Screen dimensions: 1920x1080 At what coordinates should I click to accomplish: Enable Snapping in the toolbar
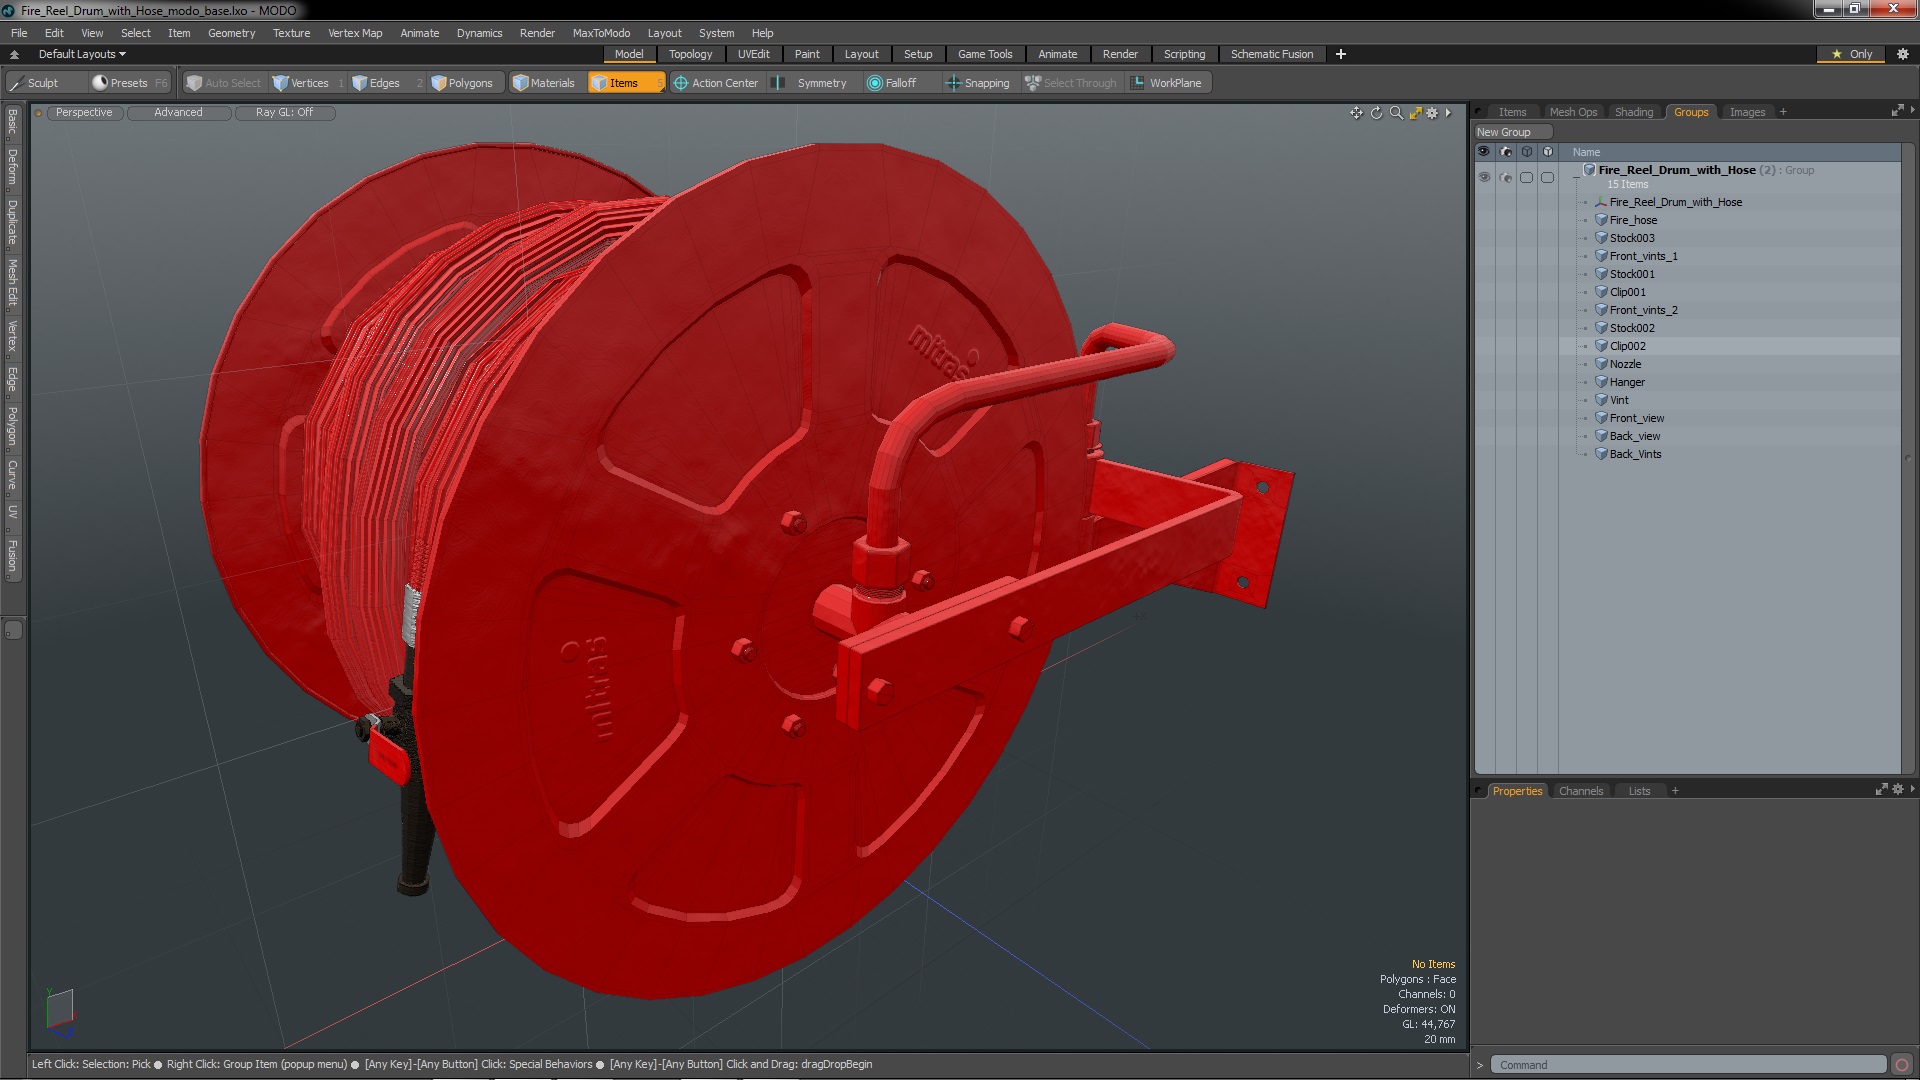click(x=977, y=83)
